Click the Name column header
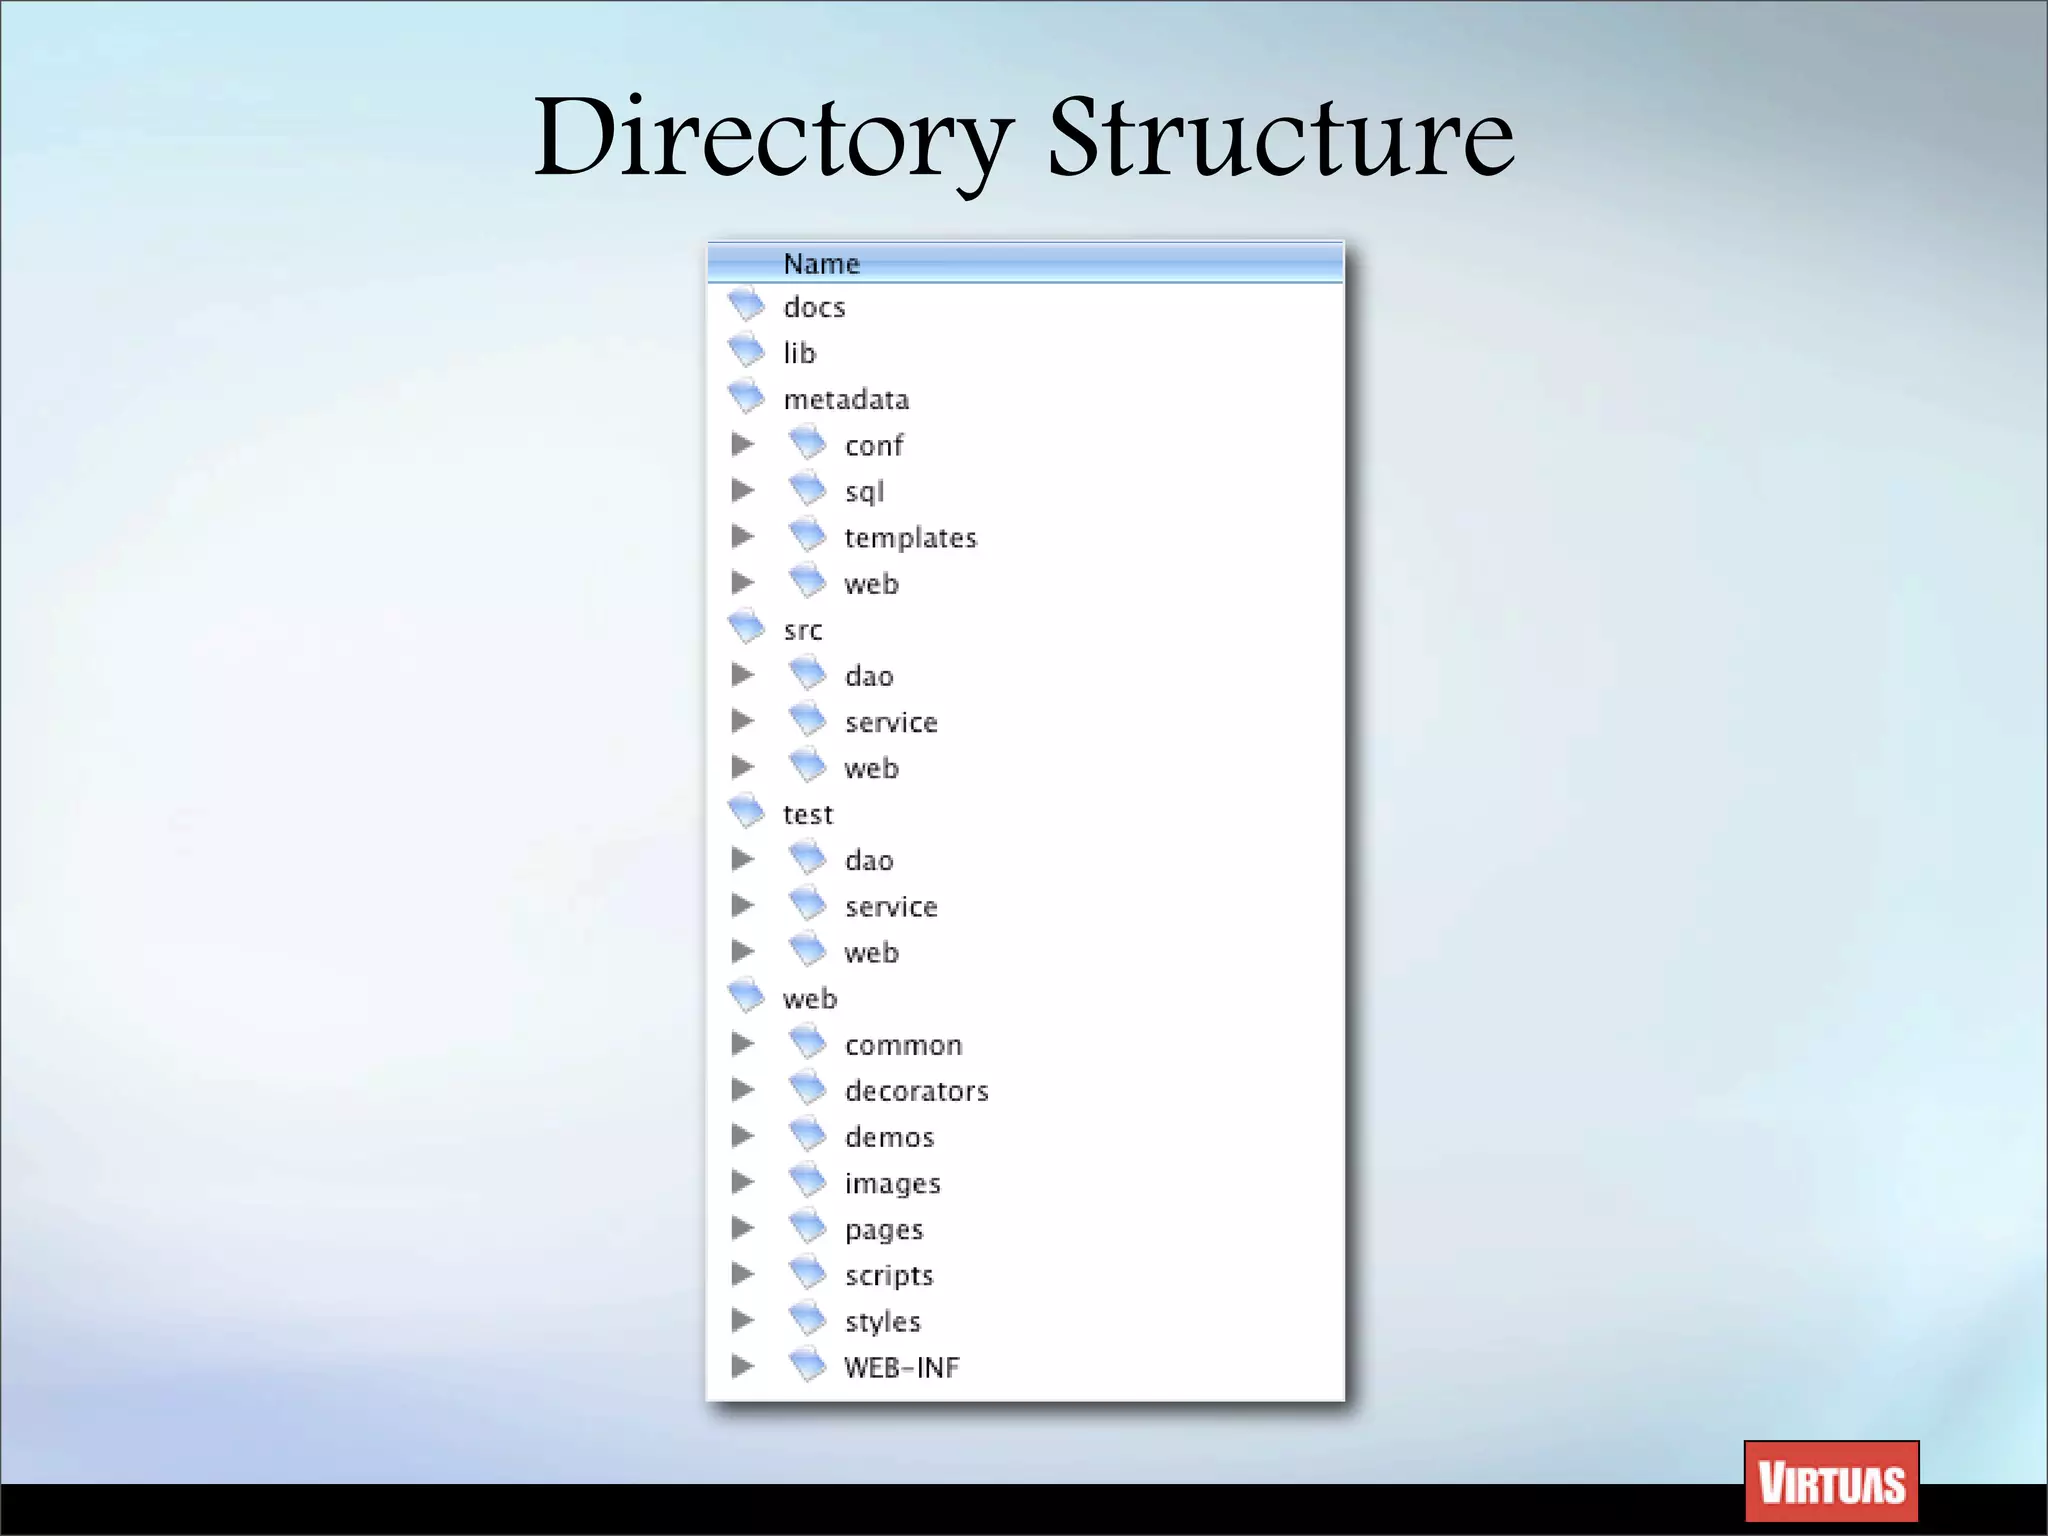Viewport: 2048px width, 1536px height. [x=821, y=263]
